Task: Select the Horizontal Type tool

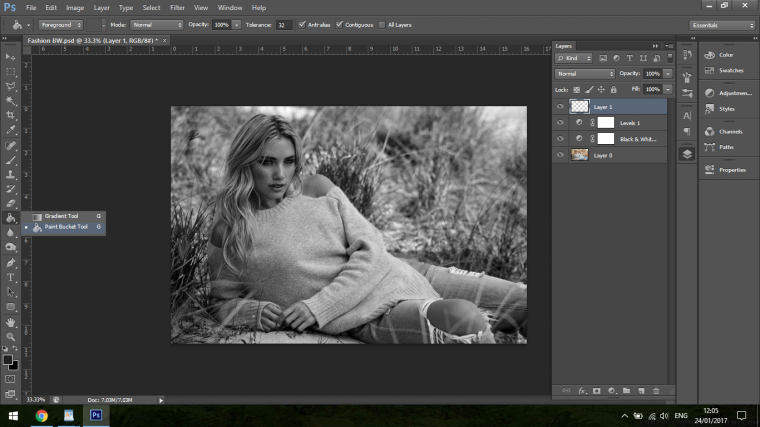Action: click(10, 278)
